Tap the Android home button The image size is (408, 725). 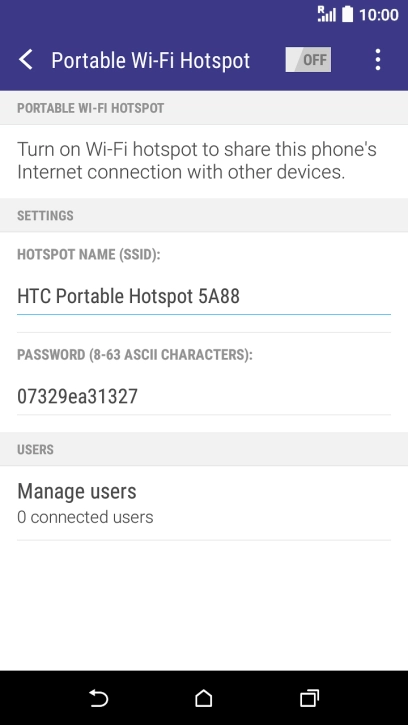click(204, 698)
